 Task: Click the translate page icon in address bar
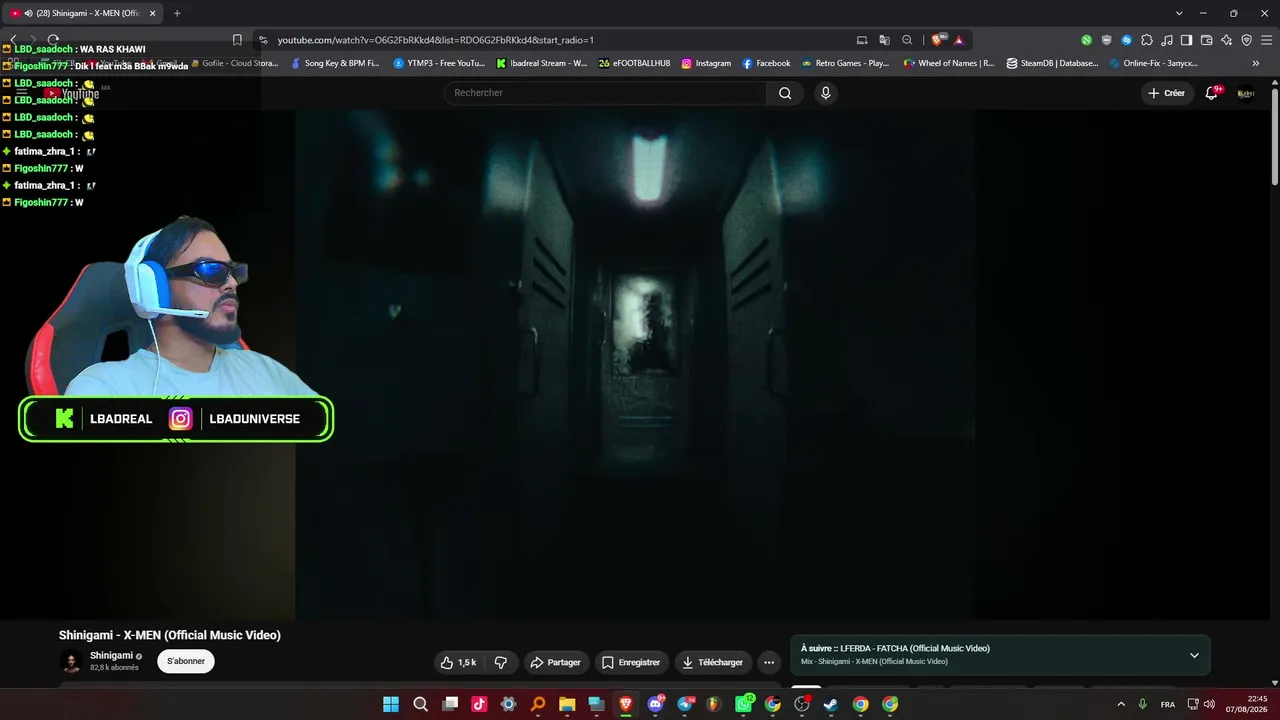884,40
